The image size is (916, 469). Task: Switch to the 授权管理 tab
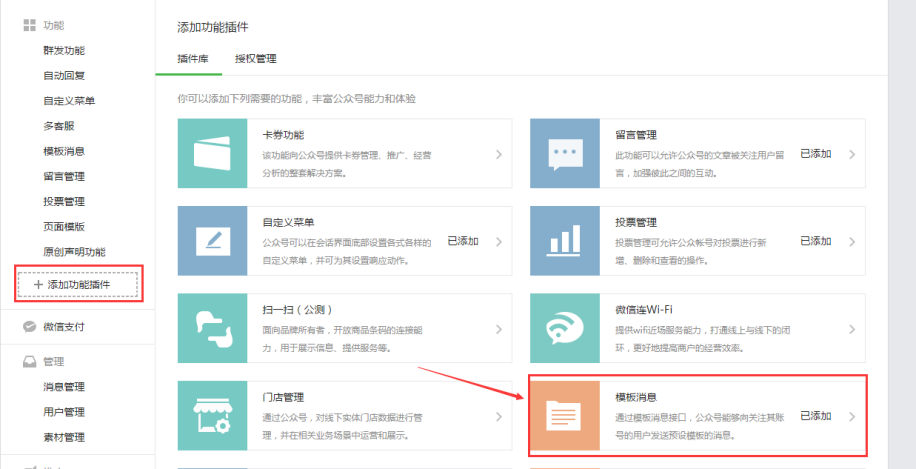pos(255,59)
